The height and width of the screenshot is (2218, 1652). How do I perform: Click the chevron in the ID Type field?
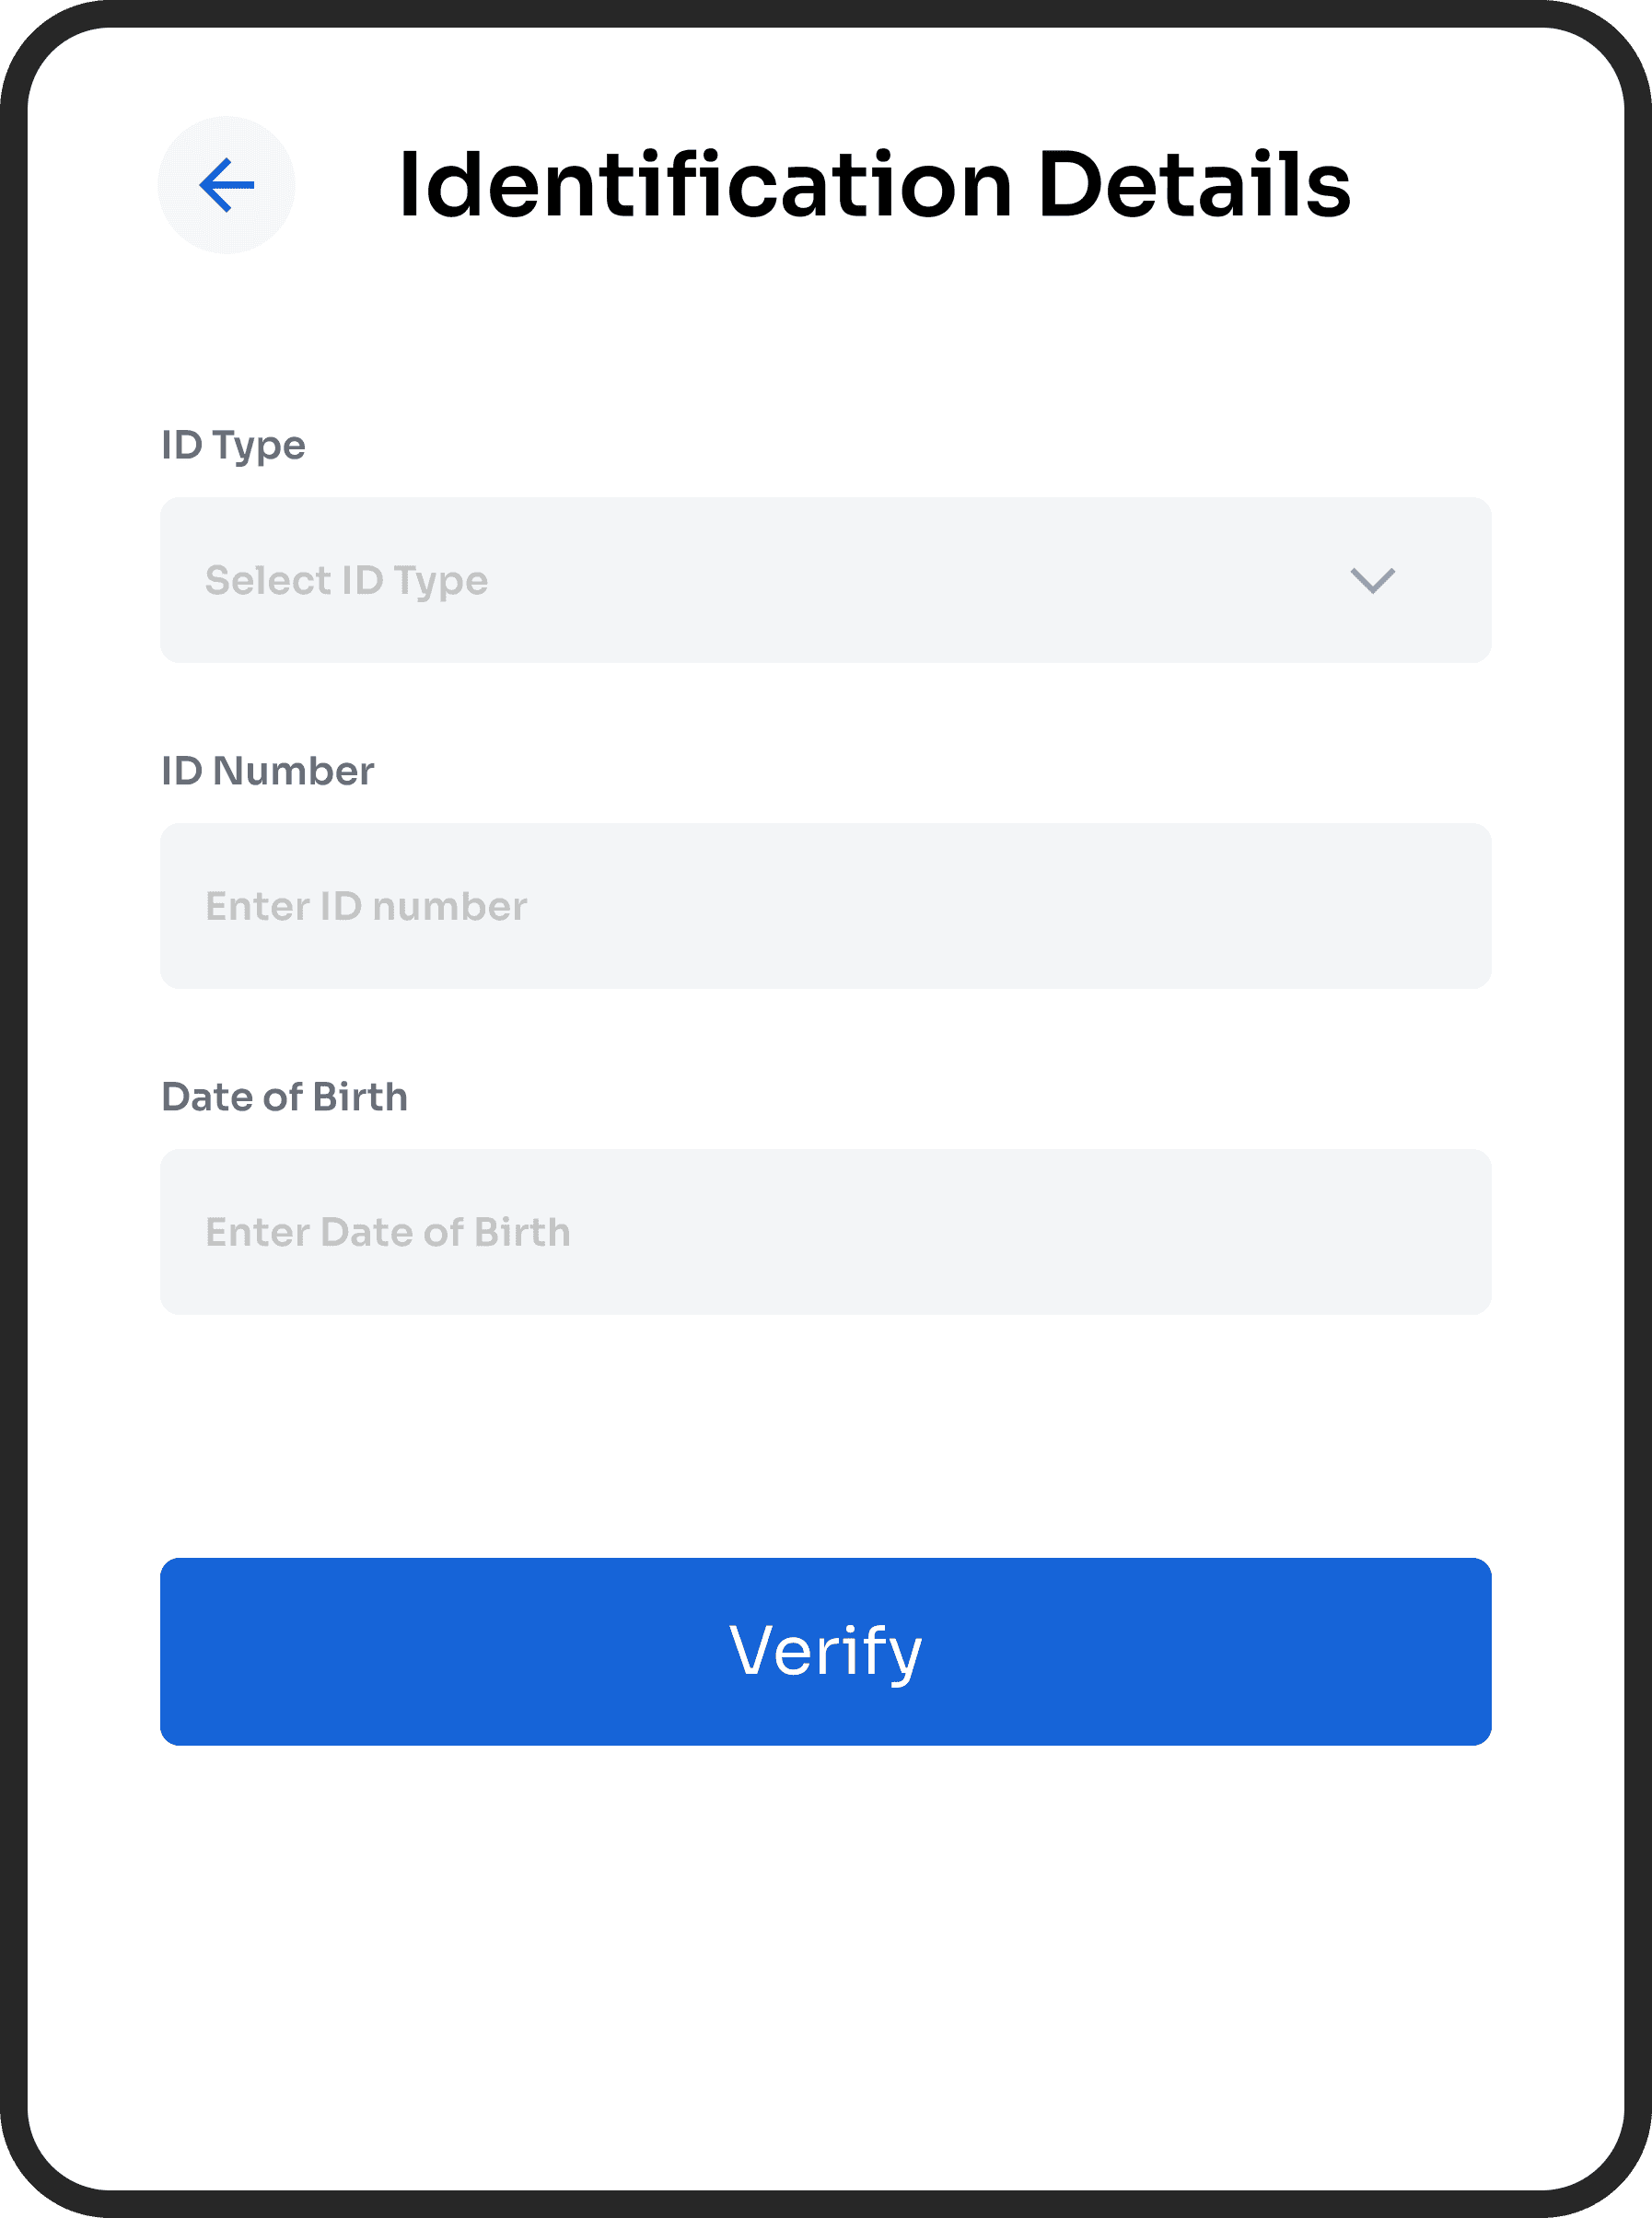coord(1372,580)
